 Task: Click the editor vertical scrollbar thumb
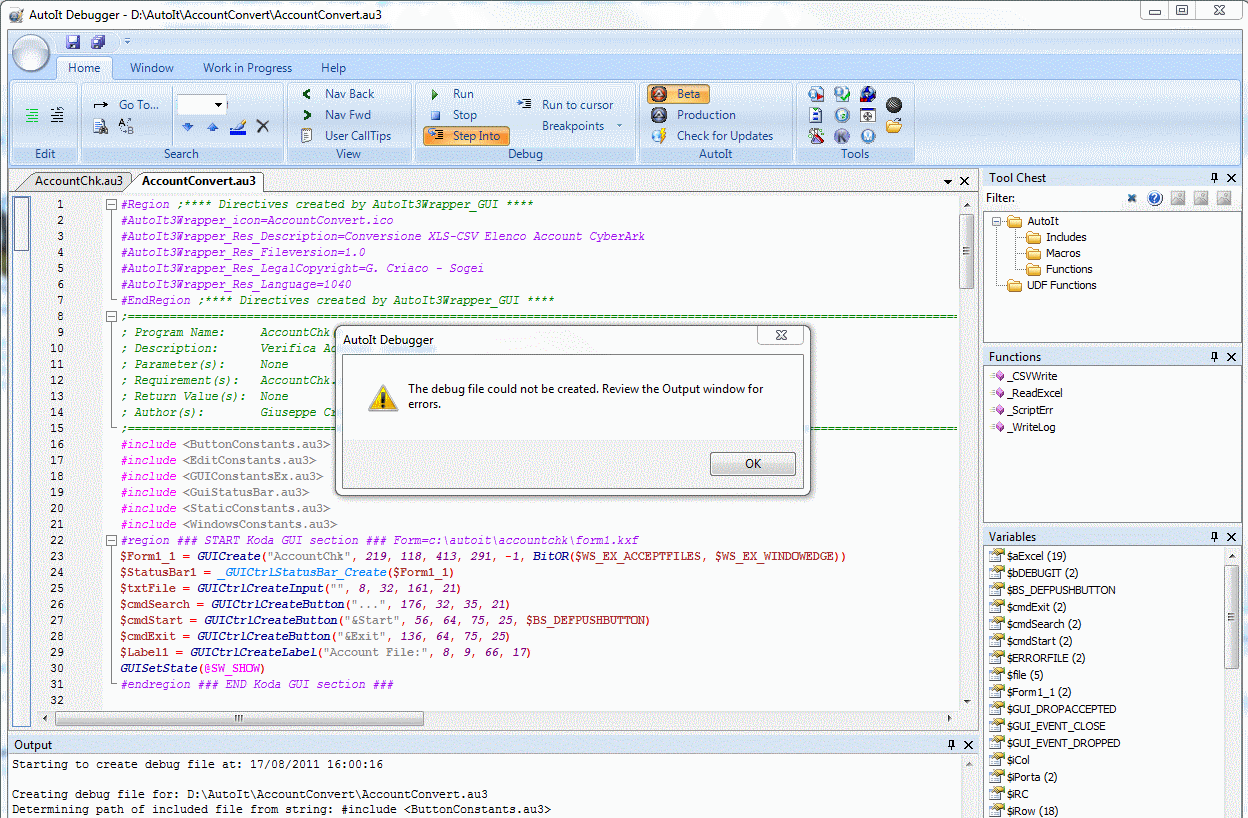pyautogui.click(x=966, y=252)
